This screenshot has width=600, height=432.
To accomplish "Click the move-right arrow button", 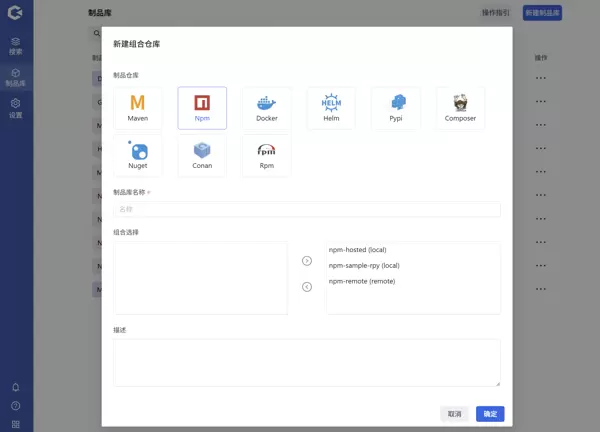I will click(307, 261).
